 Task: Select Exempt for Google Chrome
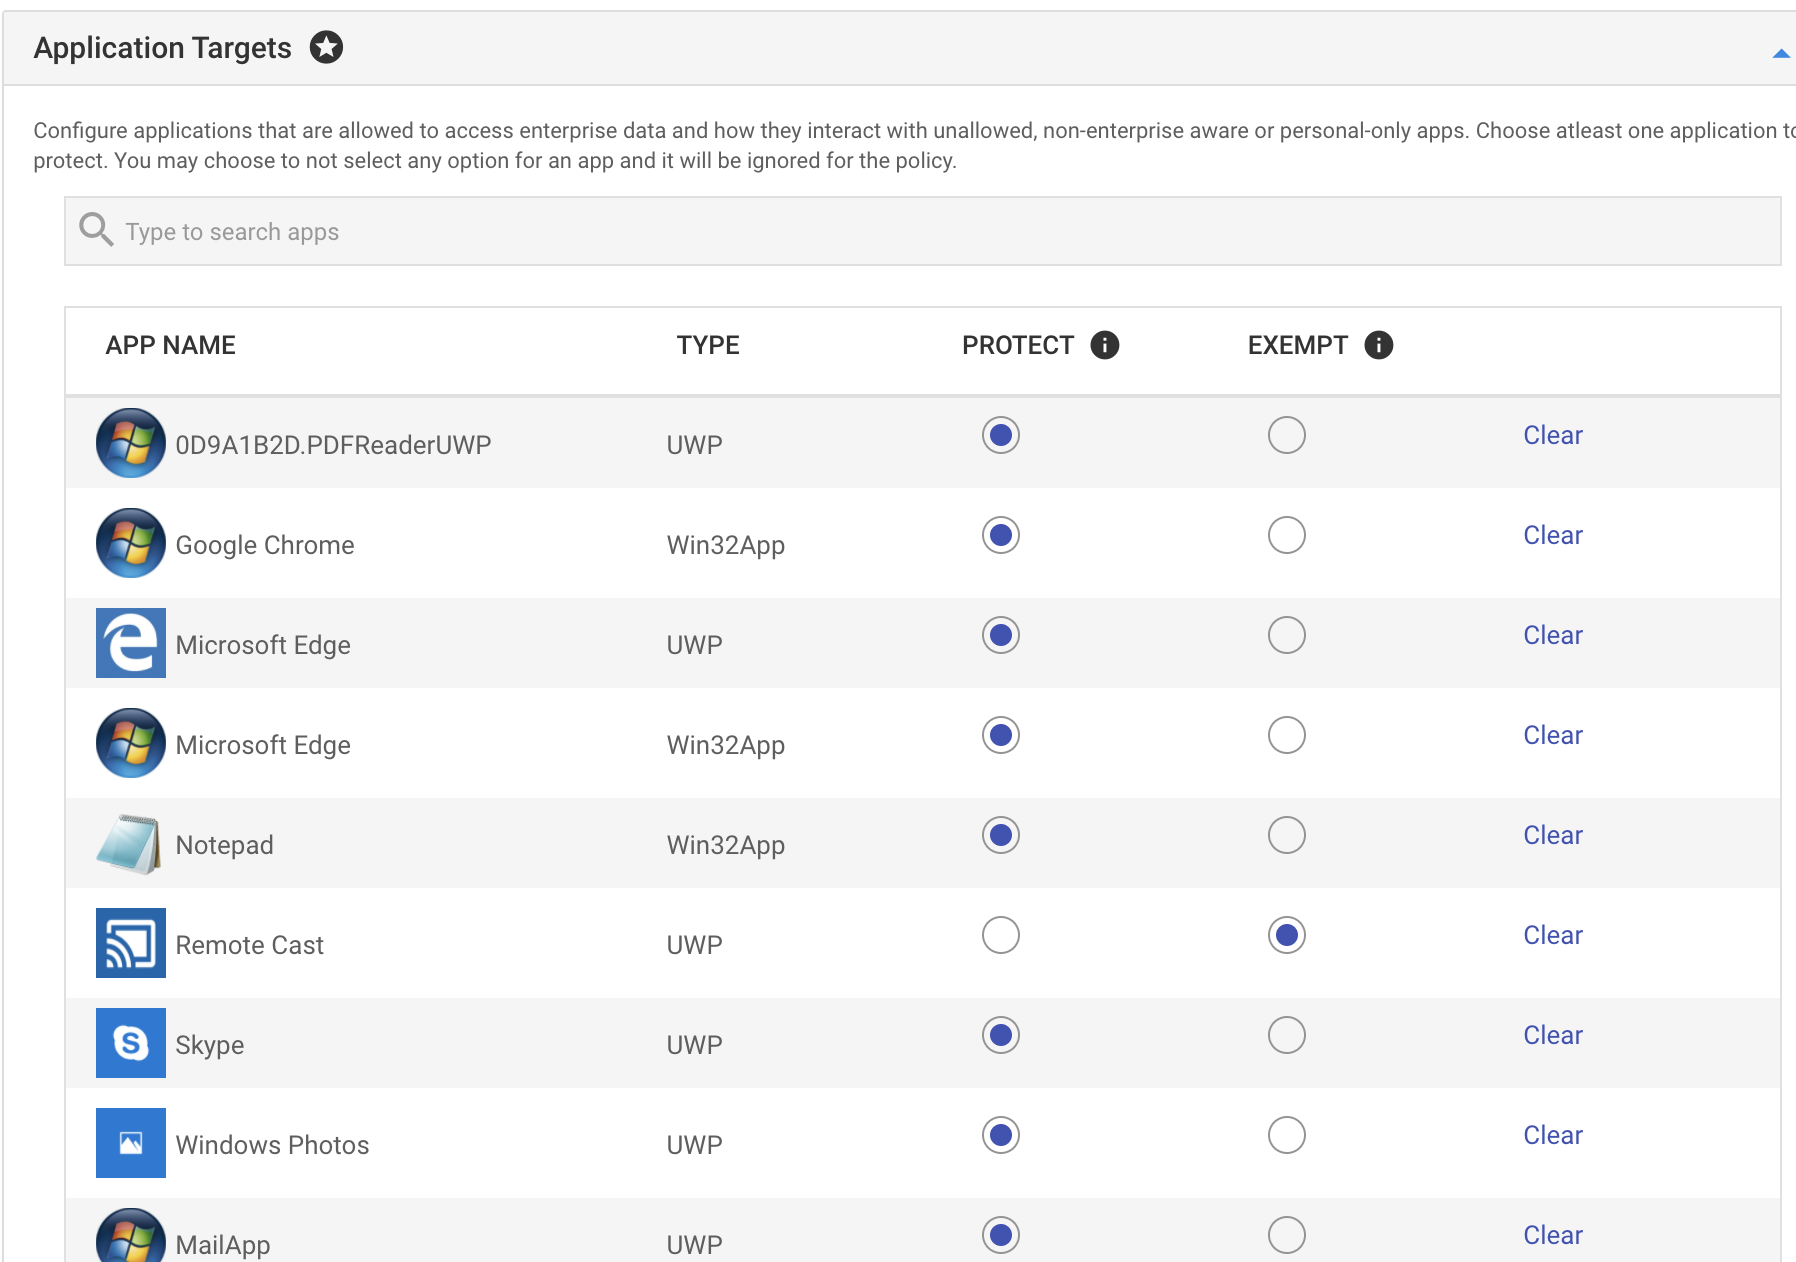tap(1286, 535)
